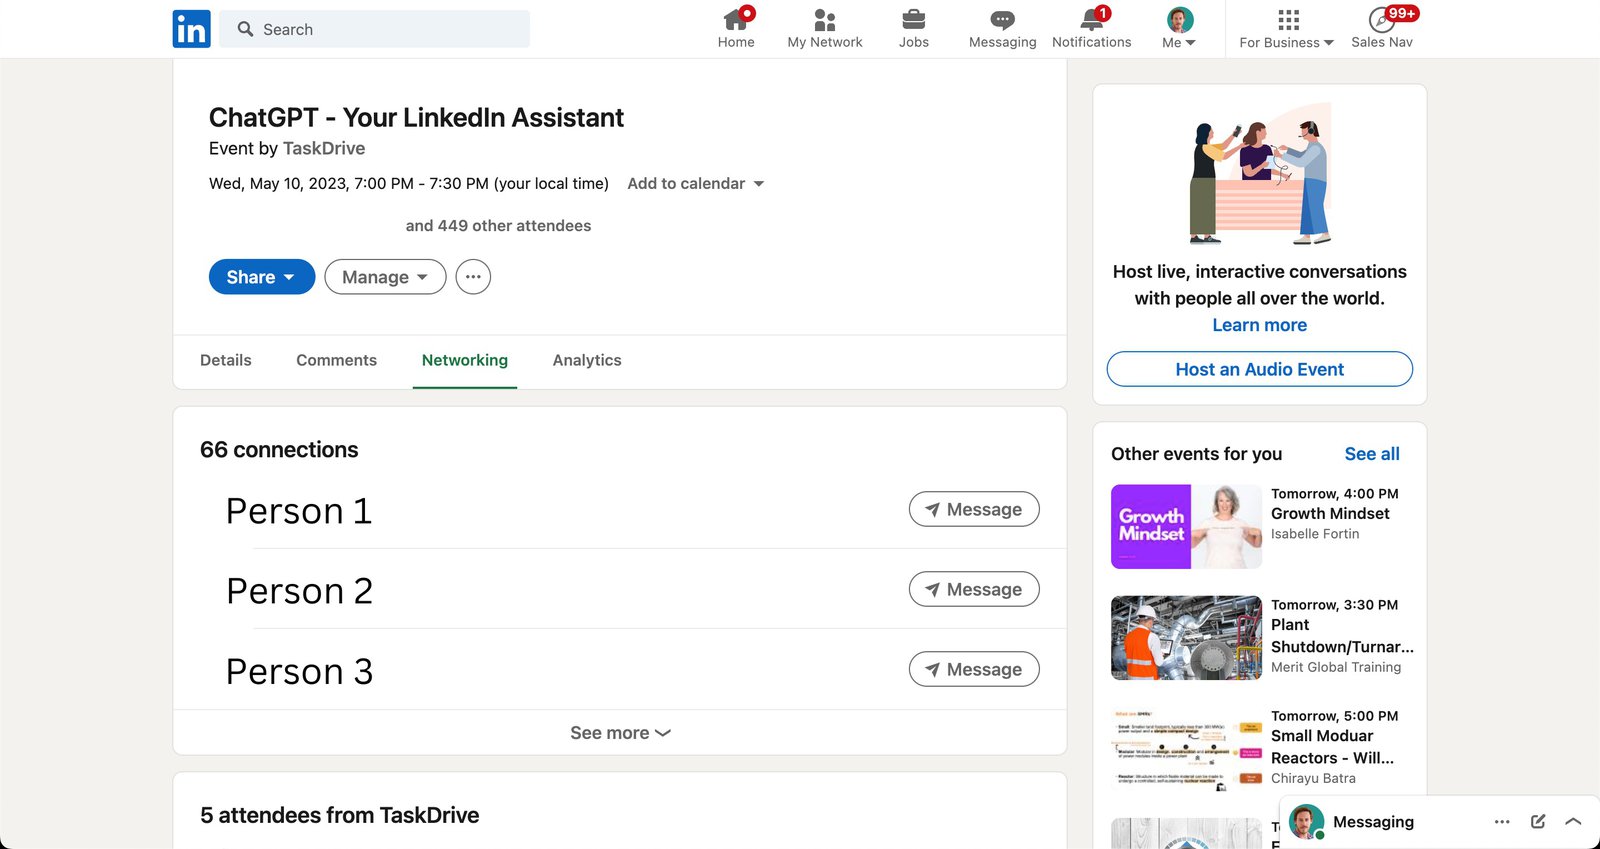This screenshot has height=849, width=1600.
Task: Open Messaging overlay three-dot options
Action: tap(1502, 822)
